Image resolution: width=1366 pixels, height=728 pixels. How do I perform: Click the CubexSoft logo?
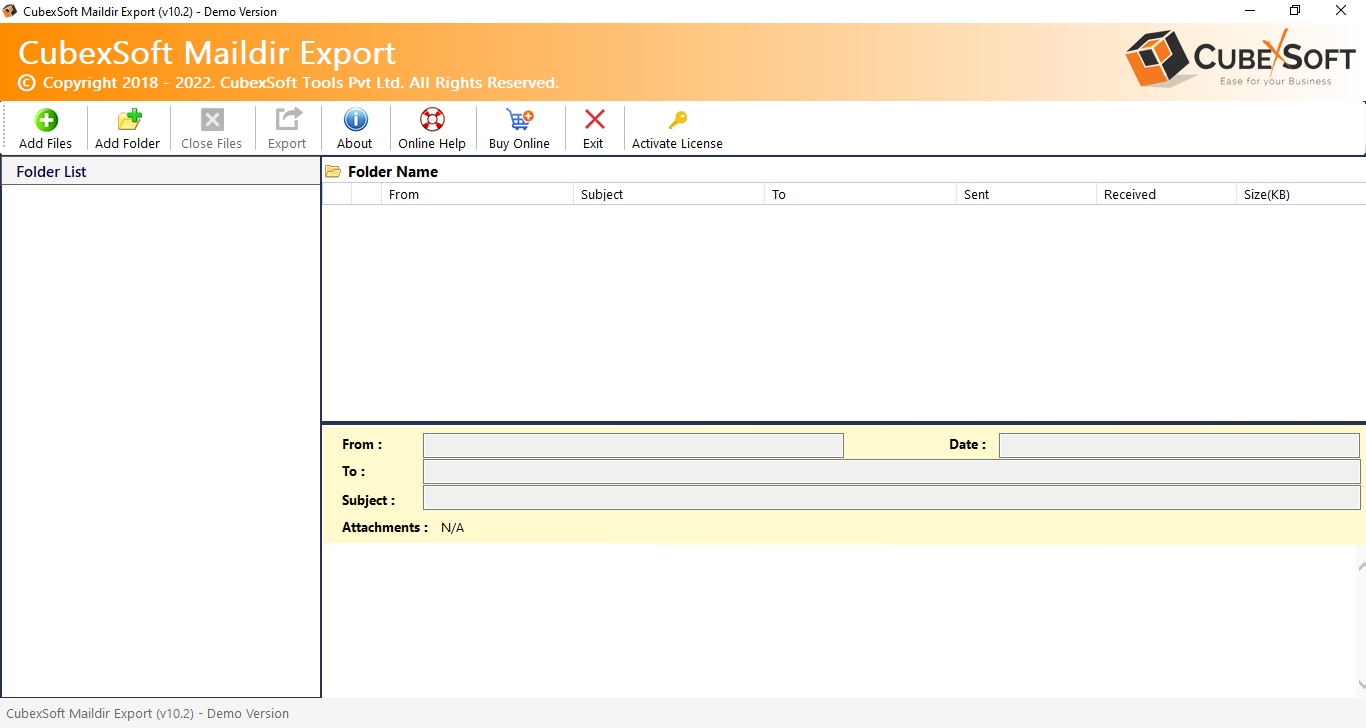(x=1240, y=58)
